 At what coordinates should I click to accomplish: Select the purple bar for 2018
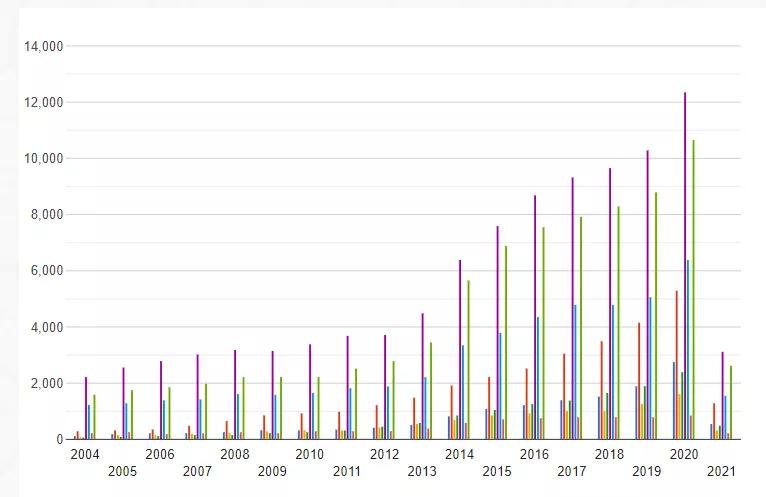[x=610, y=304]
